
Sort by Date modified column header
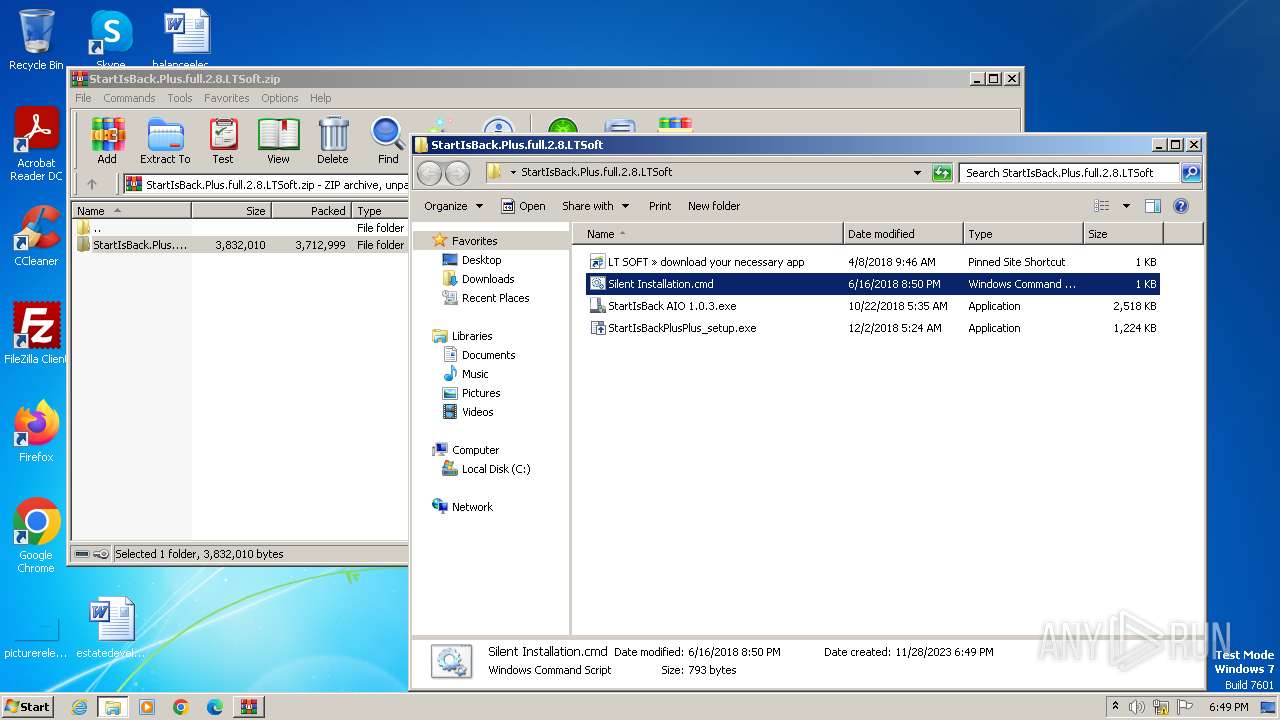[903, 234]
